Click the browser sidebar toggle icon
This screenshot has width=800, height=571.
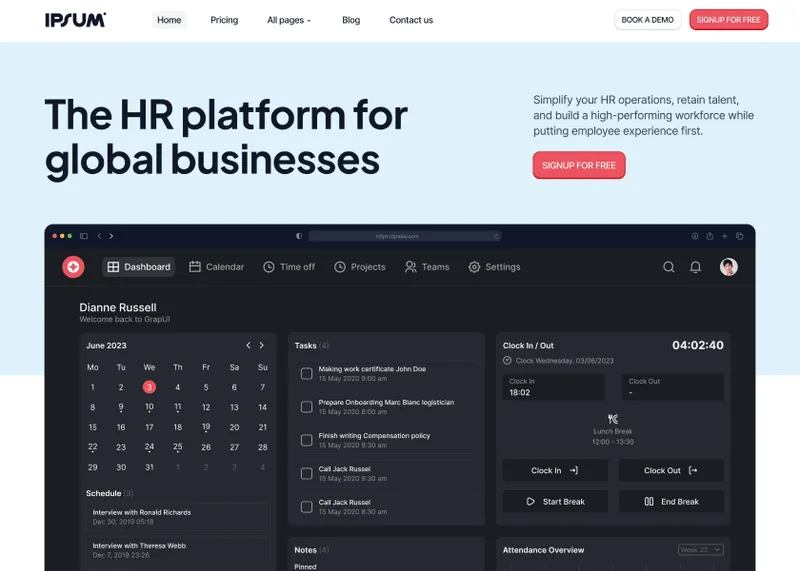(84, 236)
